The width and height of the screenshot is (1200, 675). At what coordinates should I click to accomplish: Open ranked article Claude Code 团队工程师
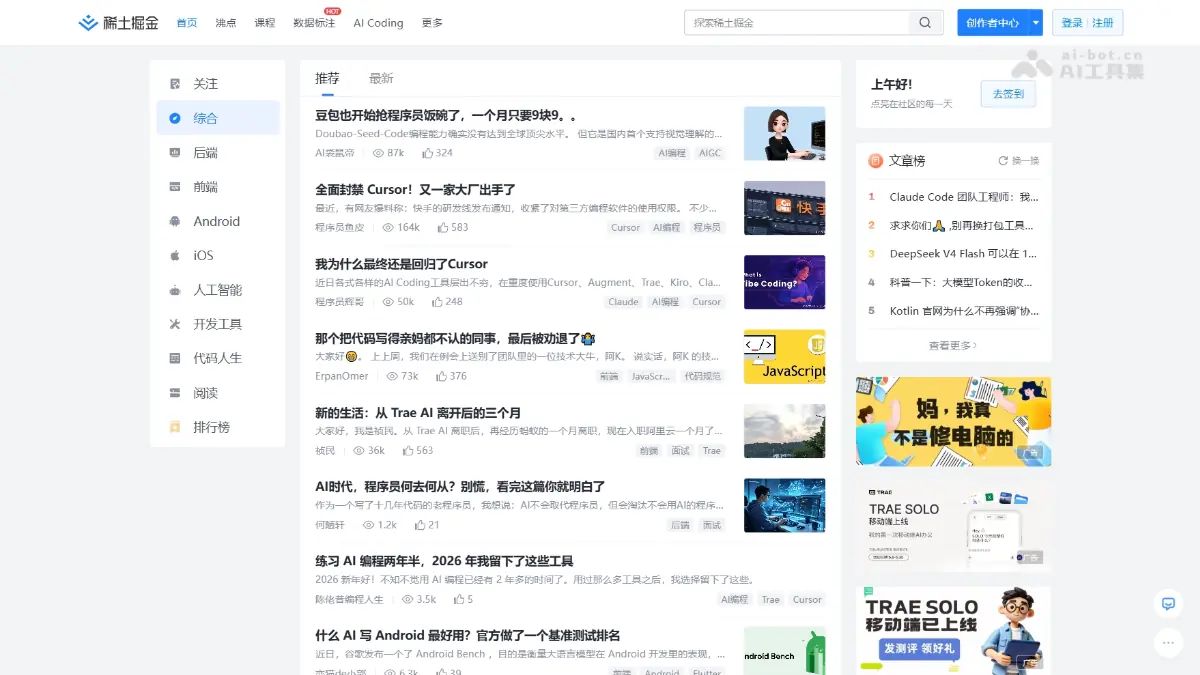pyautogui.click(x=964, y=197)
